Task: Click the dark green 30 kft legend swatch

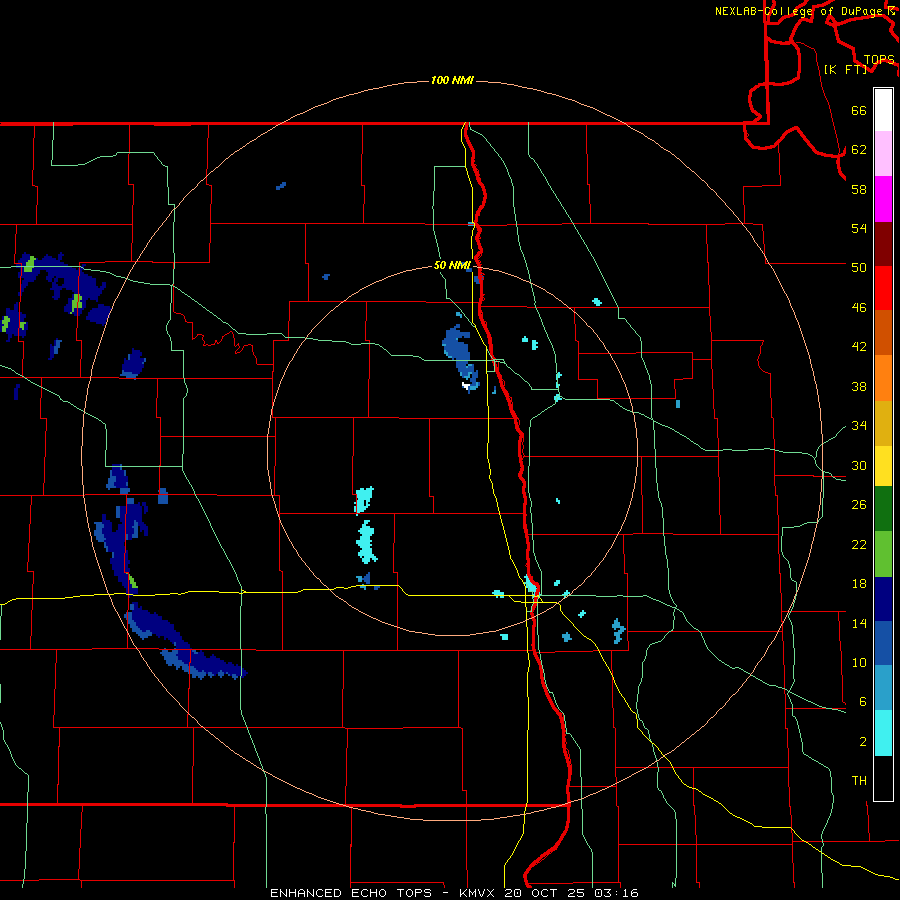Action: point(883,509)
